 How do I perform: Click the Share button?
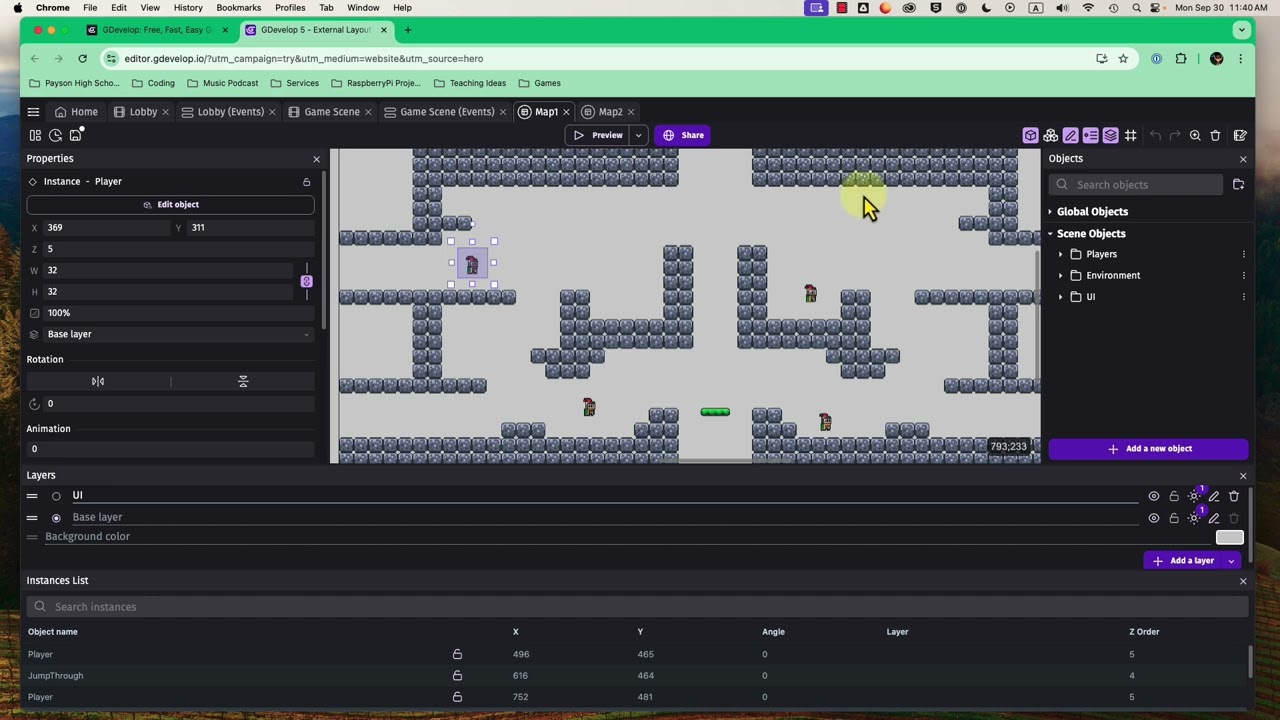pos(683,135)
